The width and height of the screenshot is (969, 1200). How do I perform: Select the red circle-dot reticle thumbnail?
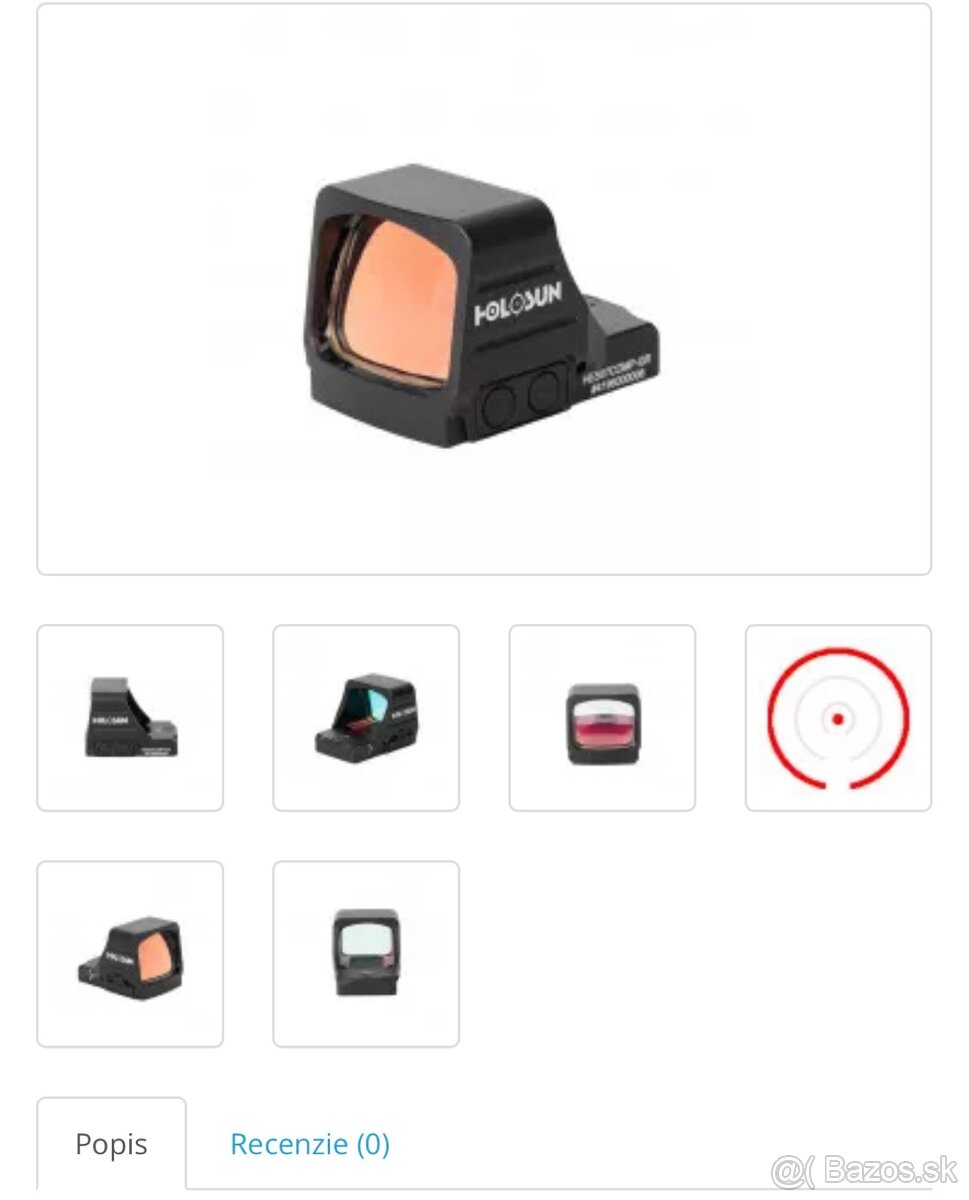pyautogui.click(x=838, y=718)
